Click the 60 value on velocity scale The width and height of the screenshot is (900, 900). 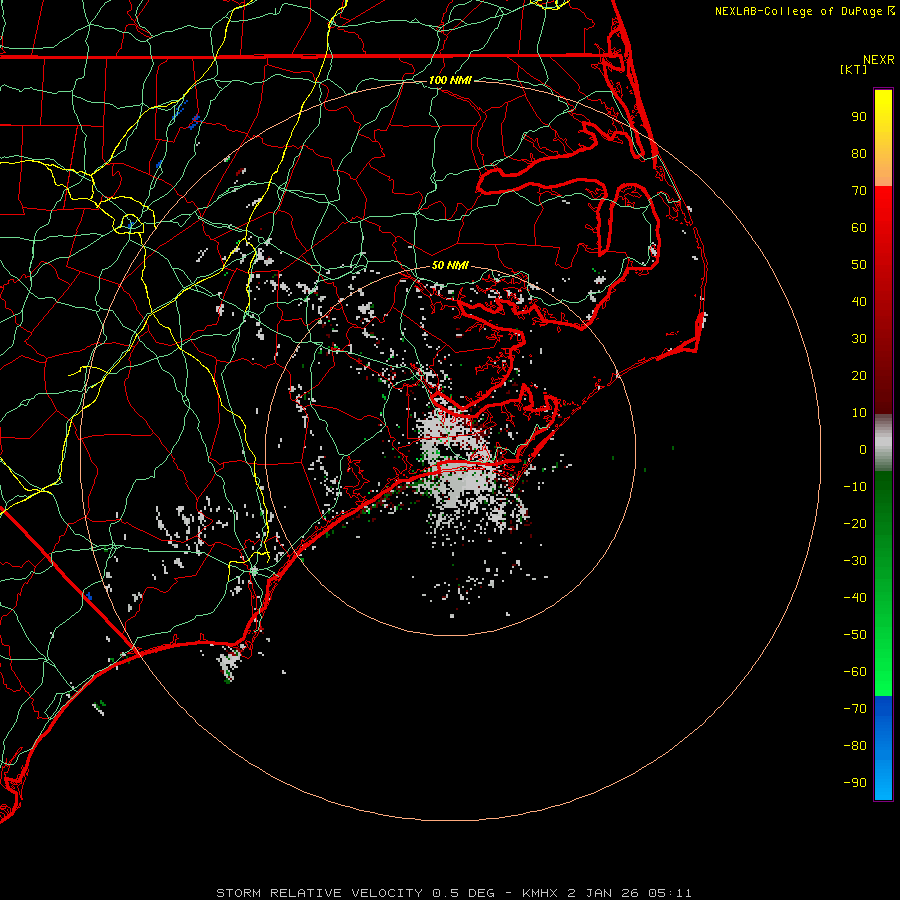point(859,228)
